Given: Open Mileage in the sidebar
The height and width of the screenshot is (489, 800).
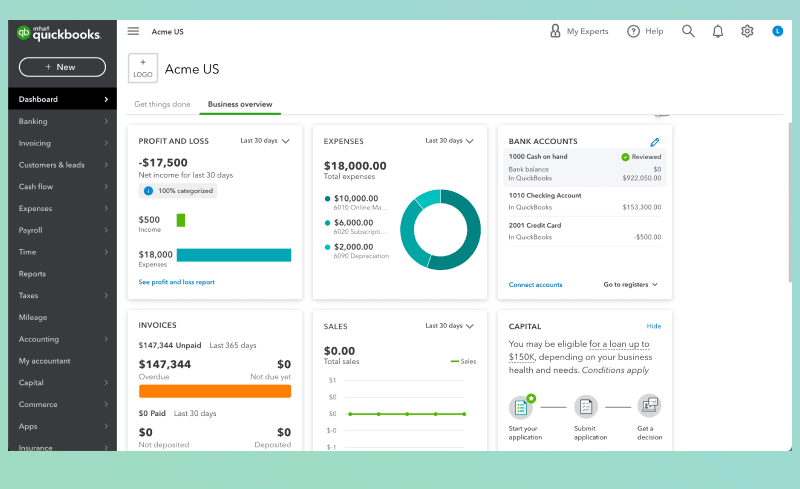Looking at the screenshot, I should pyautogui.click(x=62, y=317).
